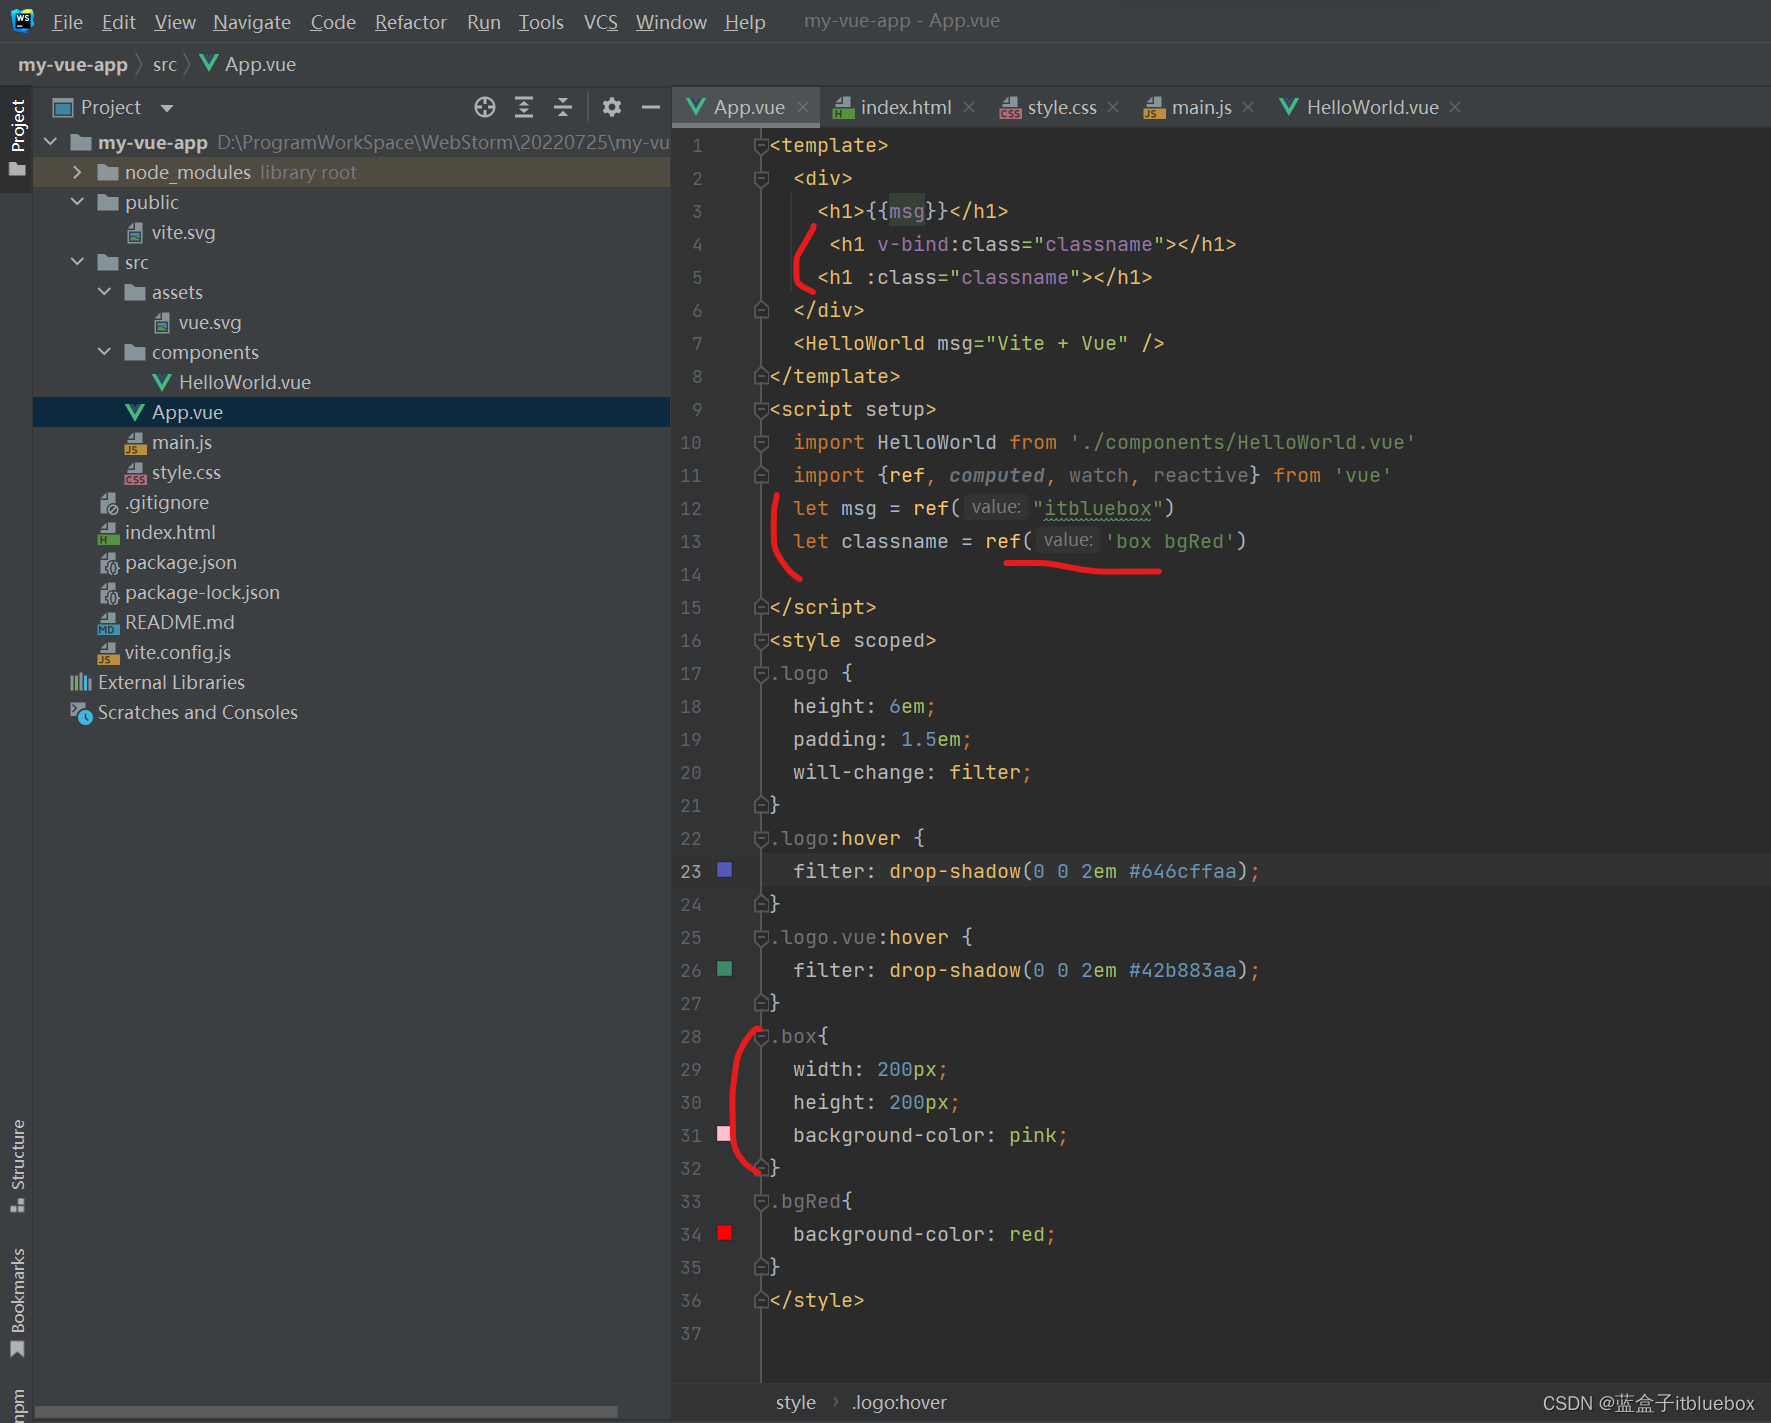This screenshot has width=1771, height=1423.
Task: Collapse the my-vue-app root folder
Action: coord(51,142)
